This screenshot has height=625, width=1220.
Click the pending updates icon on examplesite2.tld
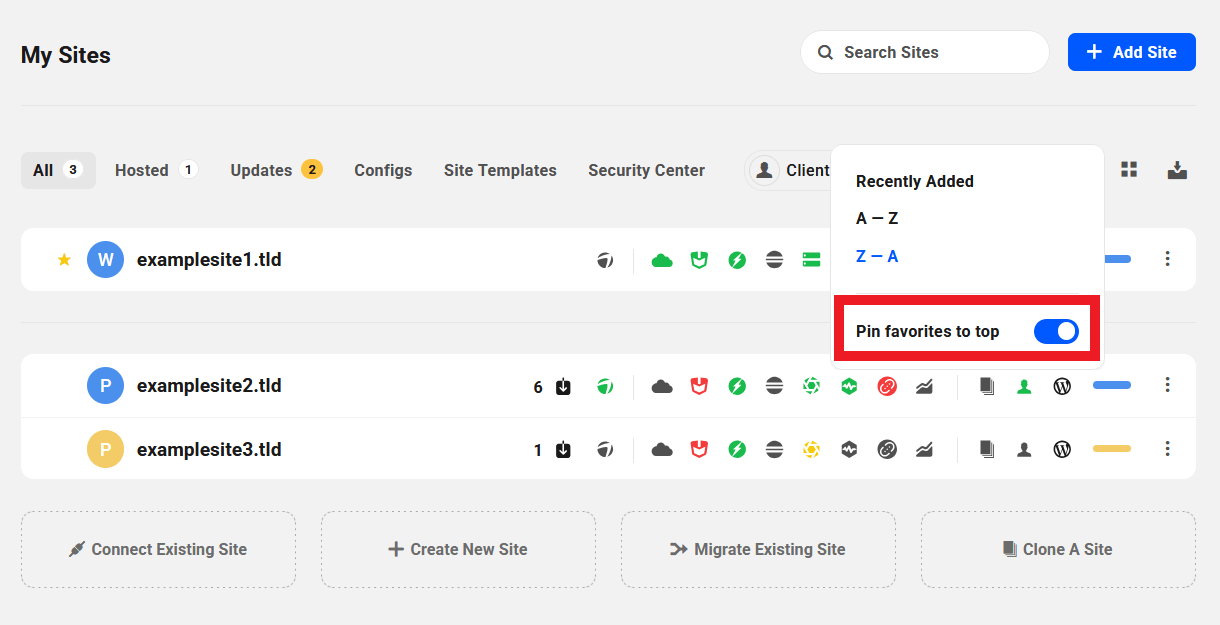point(563,387)
